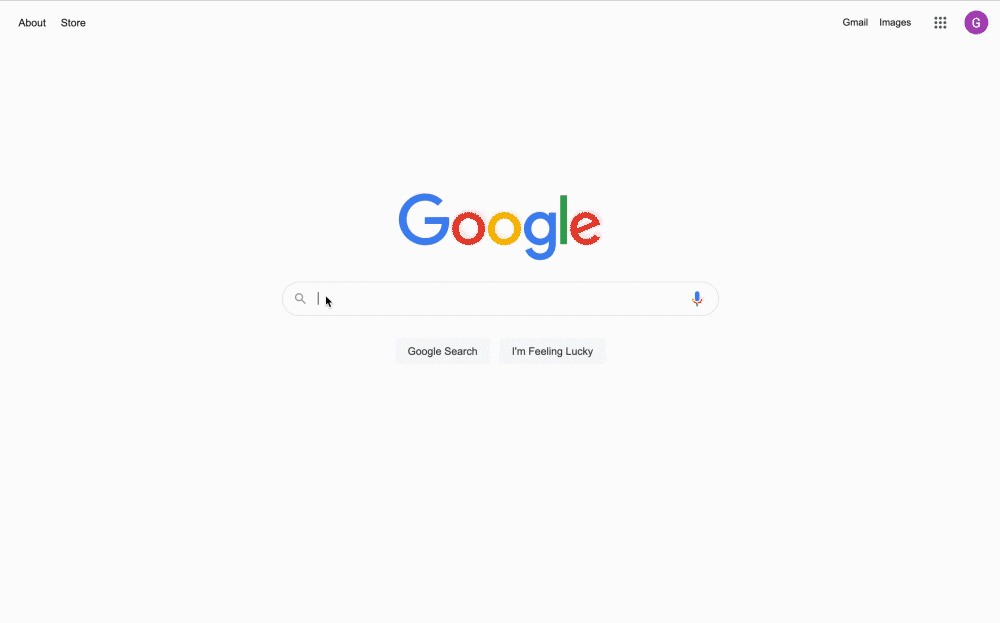Click the first red o in logo
Image resolution: width=1000 pixels, height=623 pixels.
tap(468, 228)
